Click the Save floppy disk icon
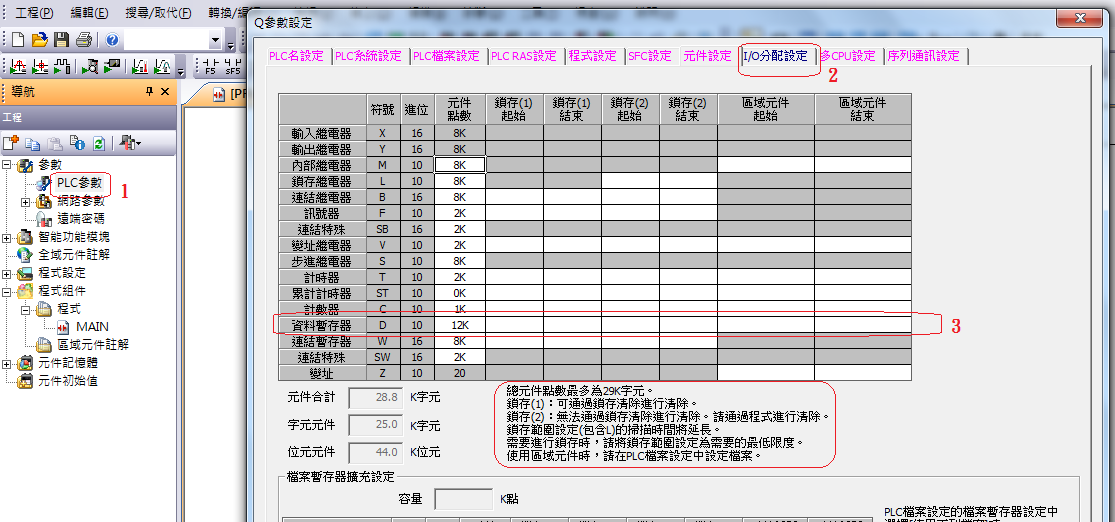This screenshot has height=522, width=1115. click(61, 40)
